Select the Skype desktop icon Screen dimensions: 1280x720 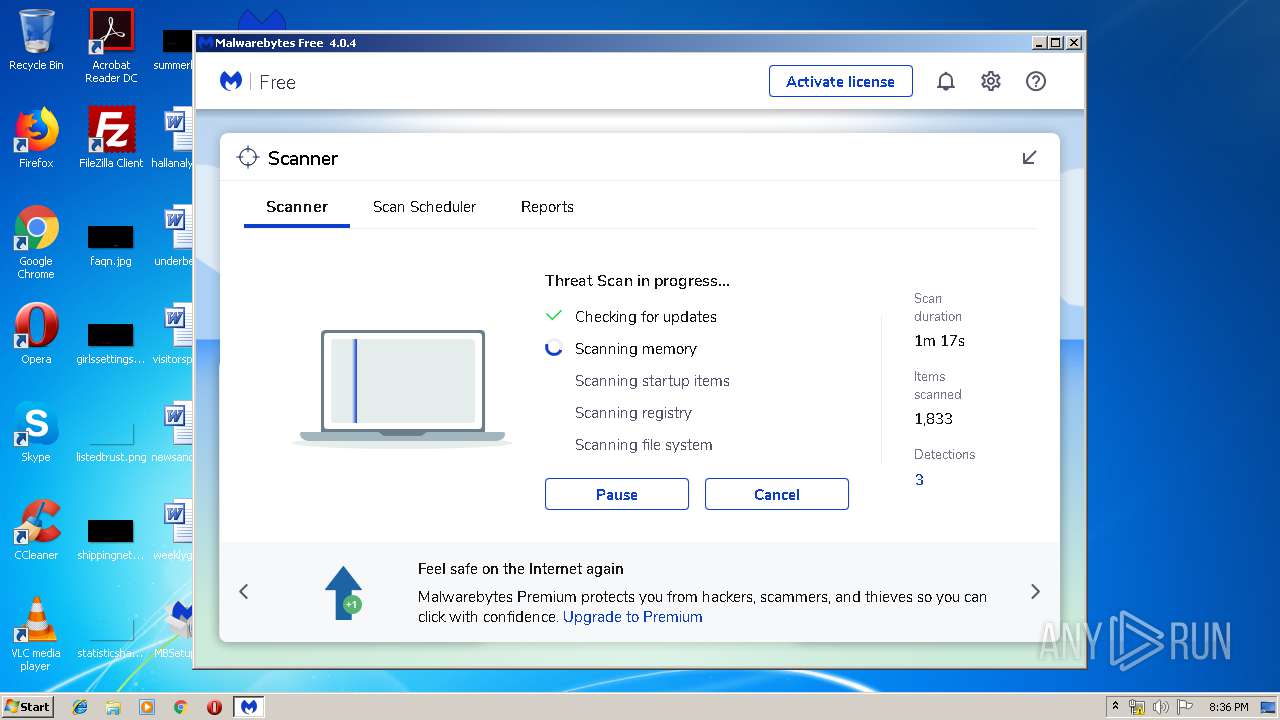click(x=36, y=431)
